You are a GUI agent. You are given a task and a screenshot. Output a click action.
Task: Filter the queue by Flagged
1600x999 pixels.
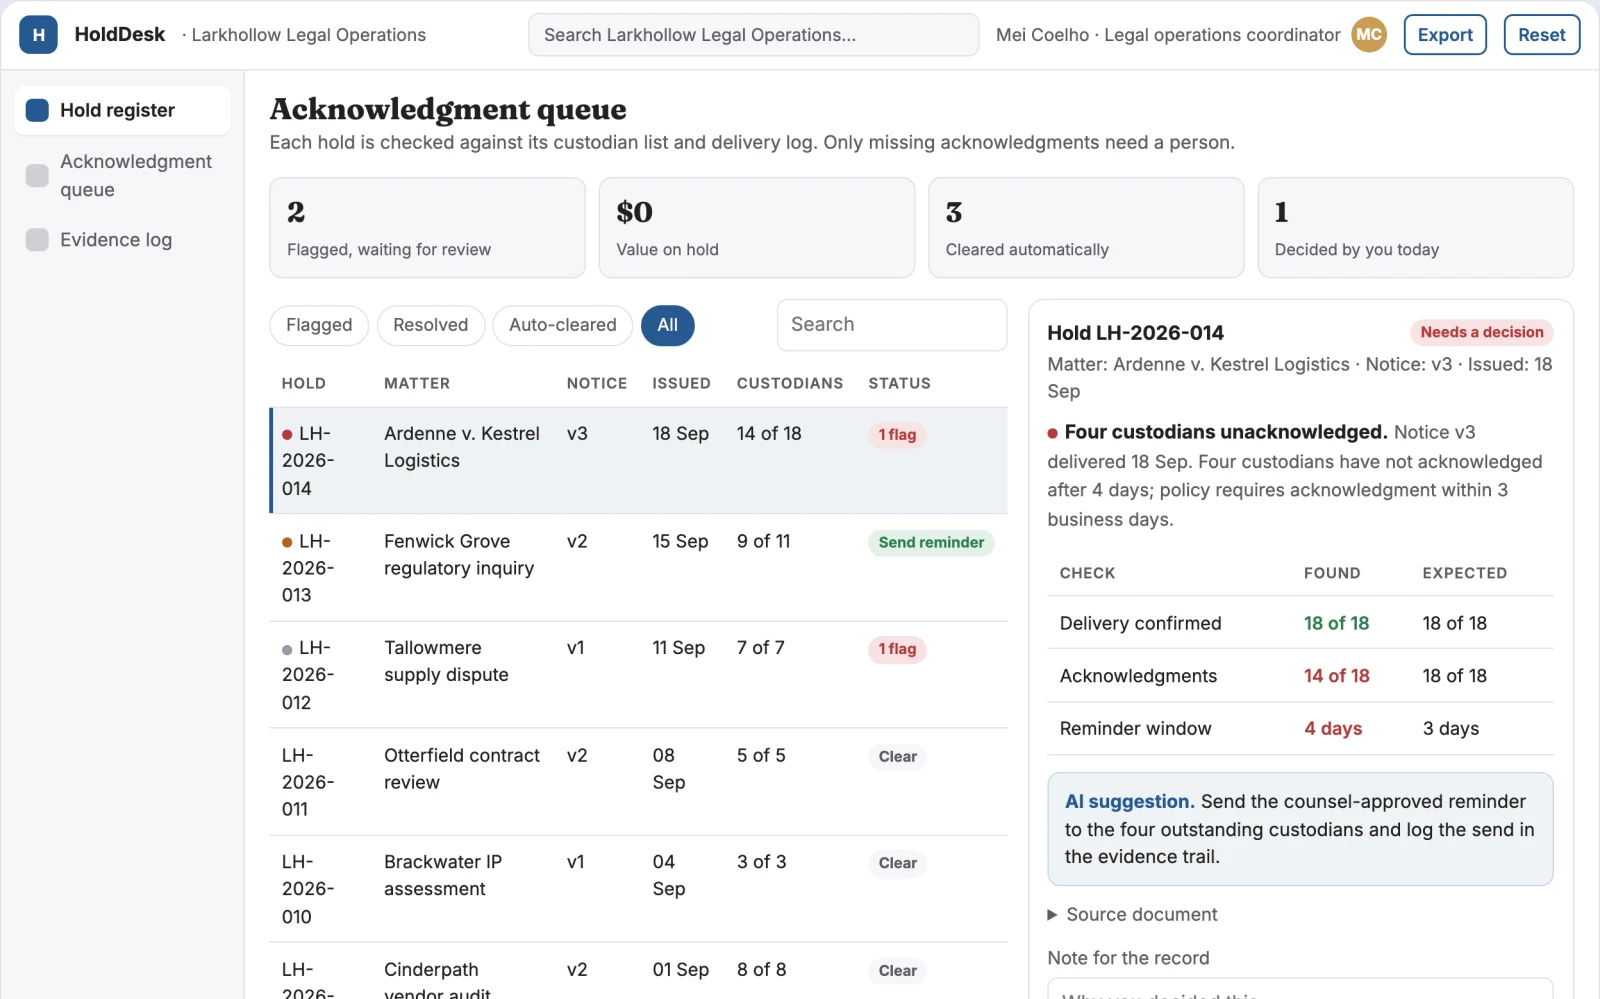click(x=319, y=325)
